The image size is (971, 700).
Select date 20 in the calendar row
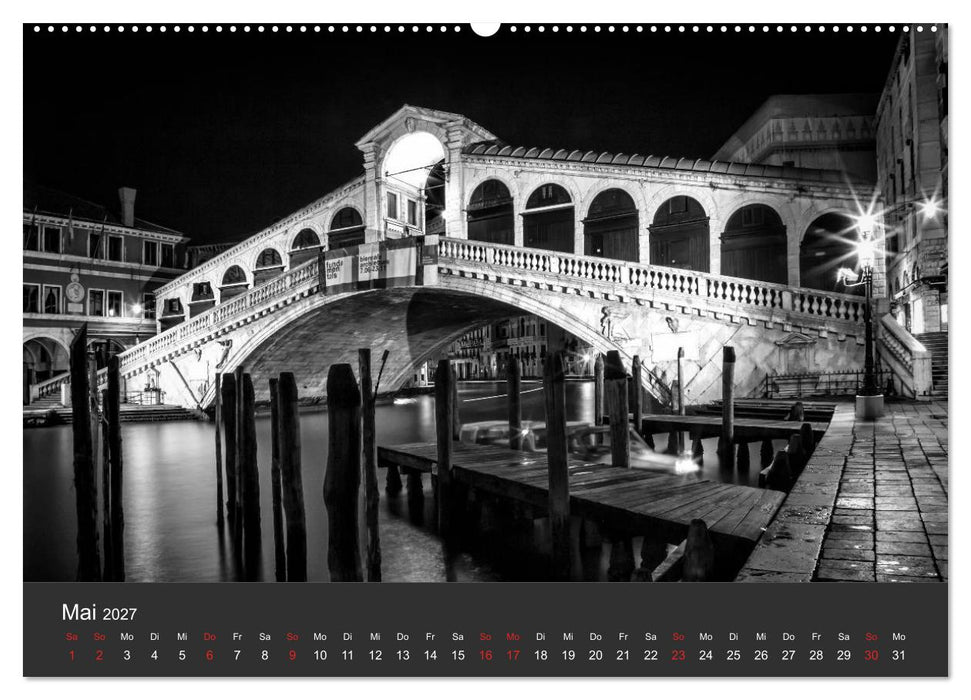[x=596, y=655]
